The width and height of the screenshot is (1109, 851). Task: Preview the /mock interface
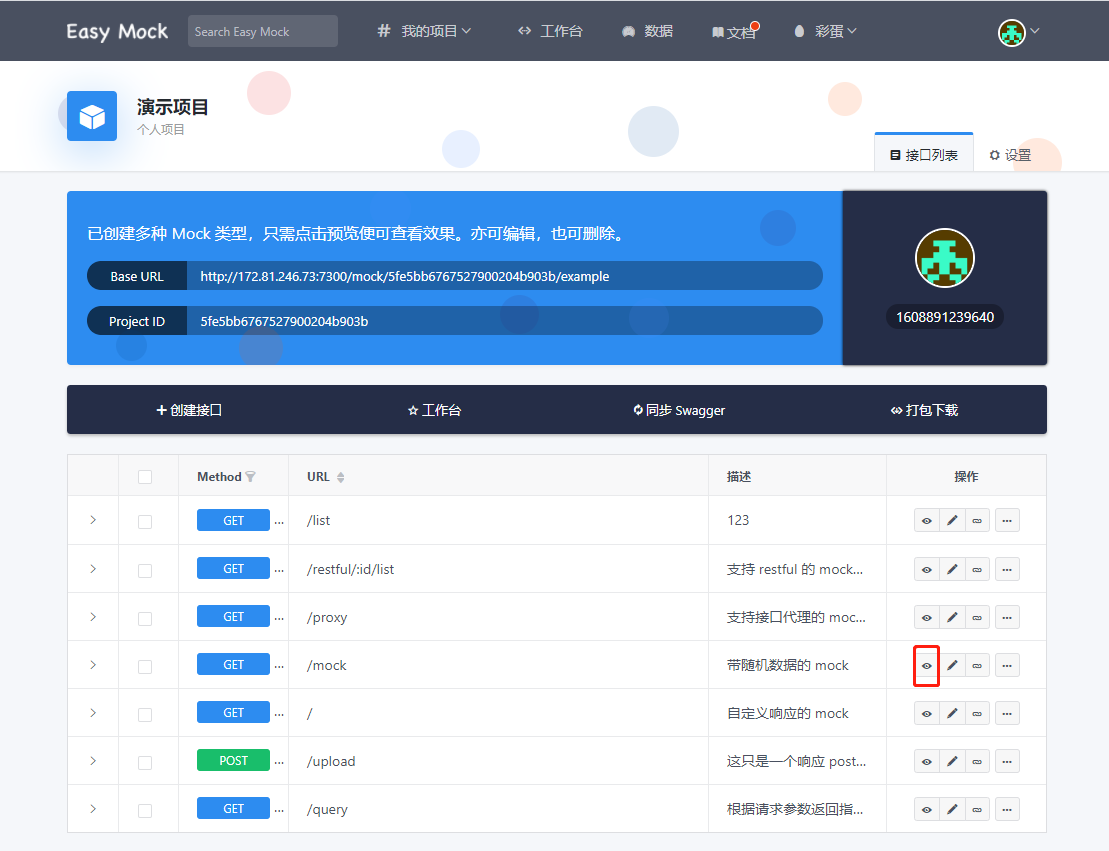(927, 666)
